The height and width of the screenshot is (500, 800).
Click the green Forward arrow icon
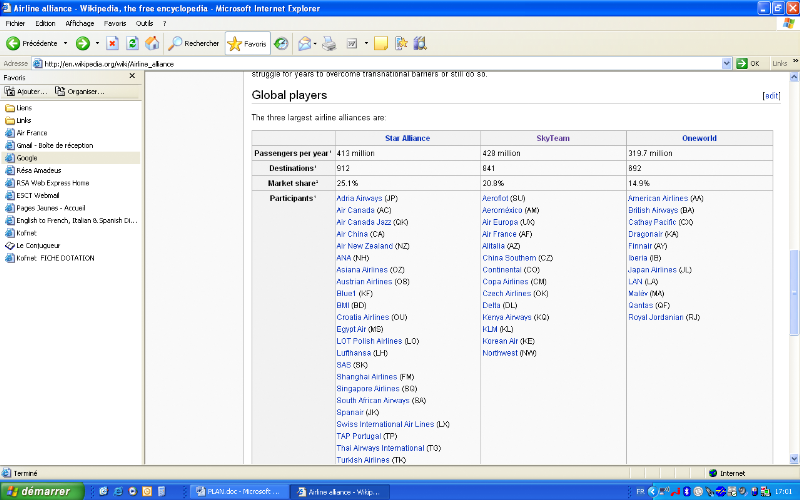pos(82,43)
